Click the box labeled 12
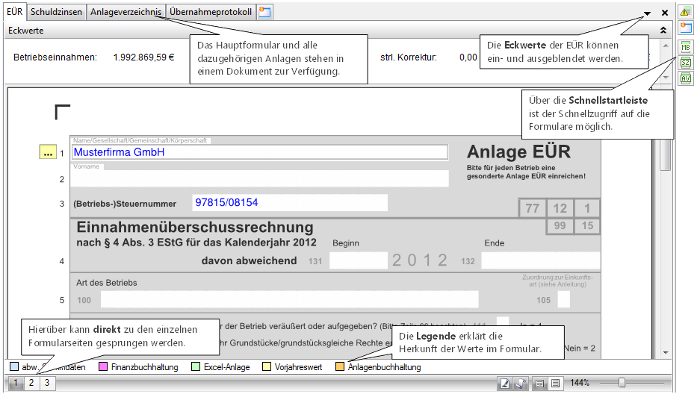 click(560, 209)
